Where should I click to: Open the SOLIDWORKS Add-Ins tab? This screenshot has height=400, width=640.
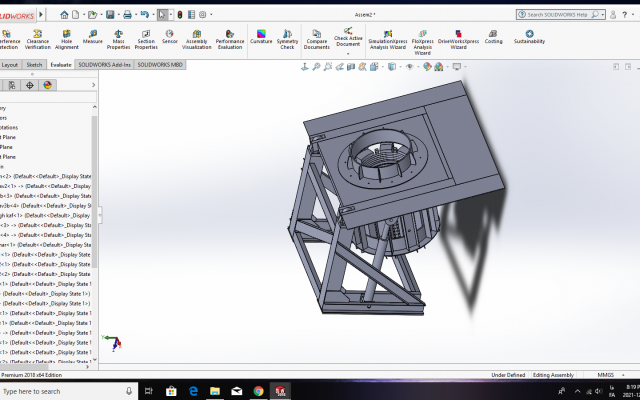click(104, 65)
